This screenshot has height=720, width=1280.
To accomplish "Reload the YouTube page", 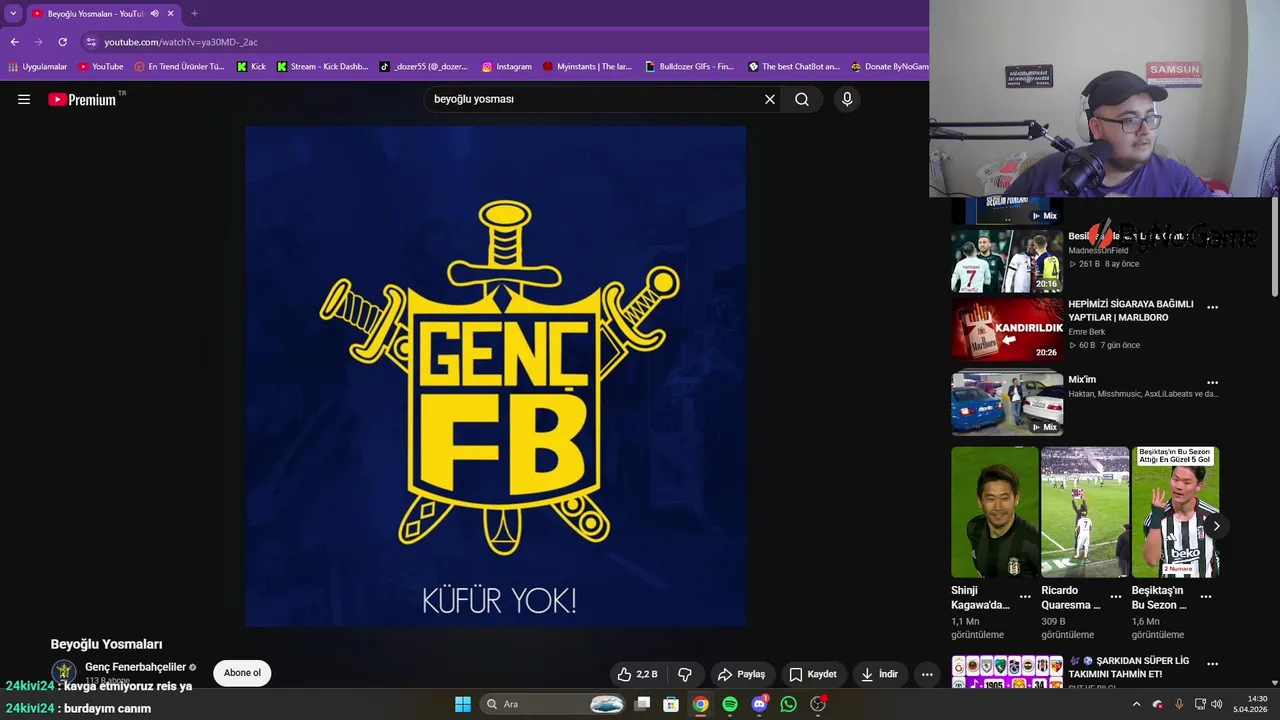I will (x=62, y=42).
